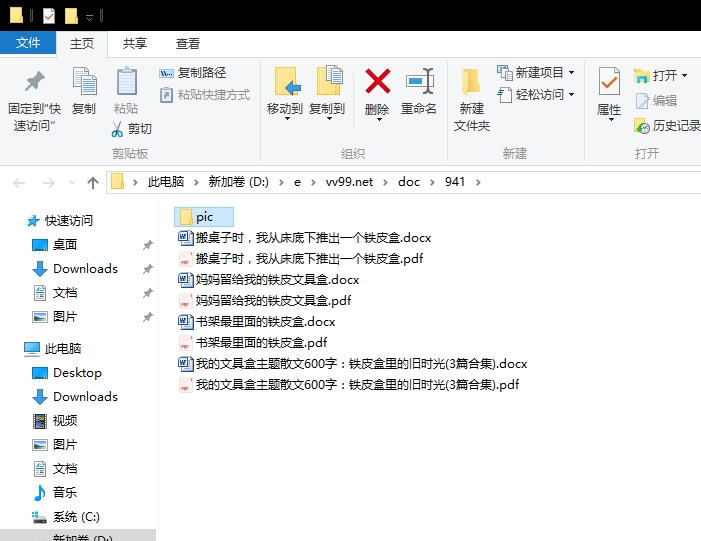The image size is (701, 541).
Task: Select pinned Pictures (图片) under Quick access
Action: click(x=55, y=317)
